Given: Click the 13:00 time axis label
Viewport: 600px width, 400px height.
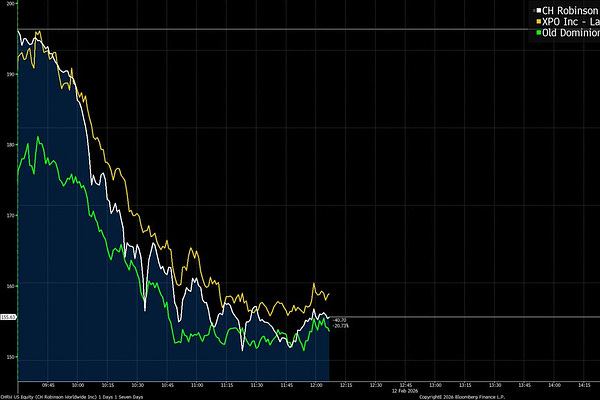Looking at the screenshot, I should coord(435,385).
